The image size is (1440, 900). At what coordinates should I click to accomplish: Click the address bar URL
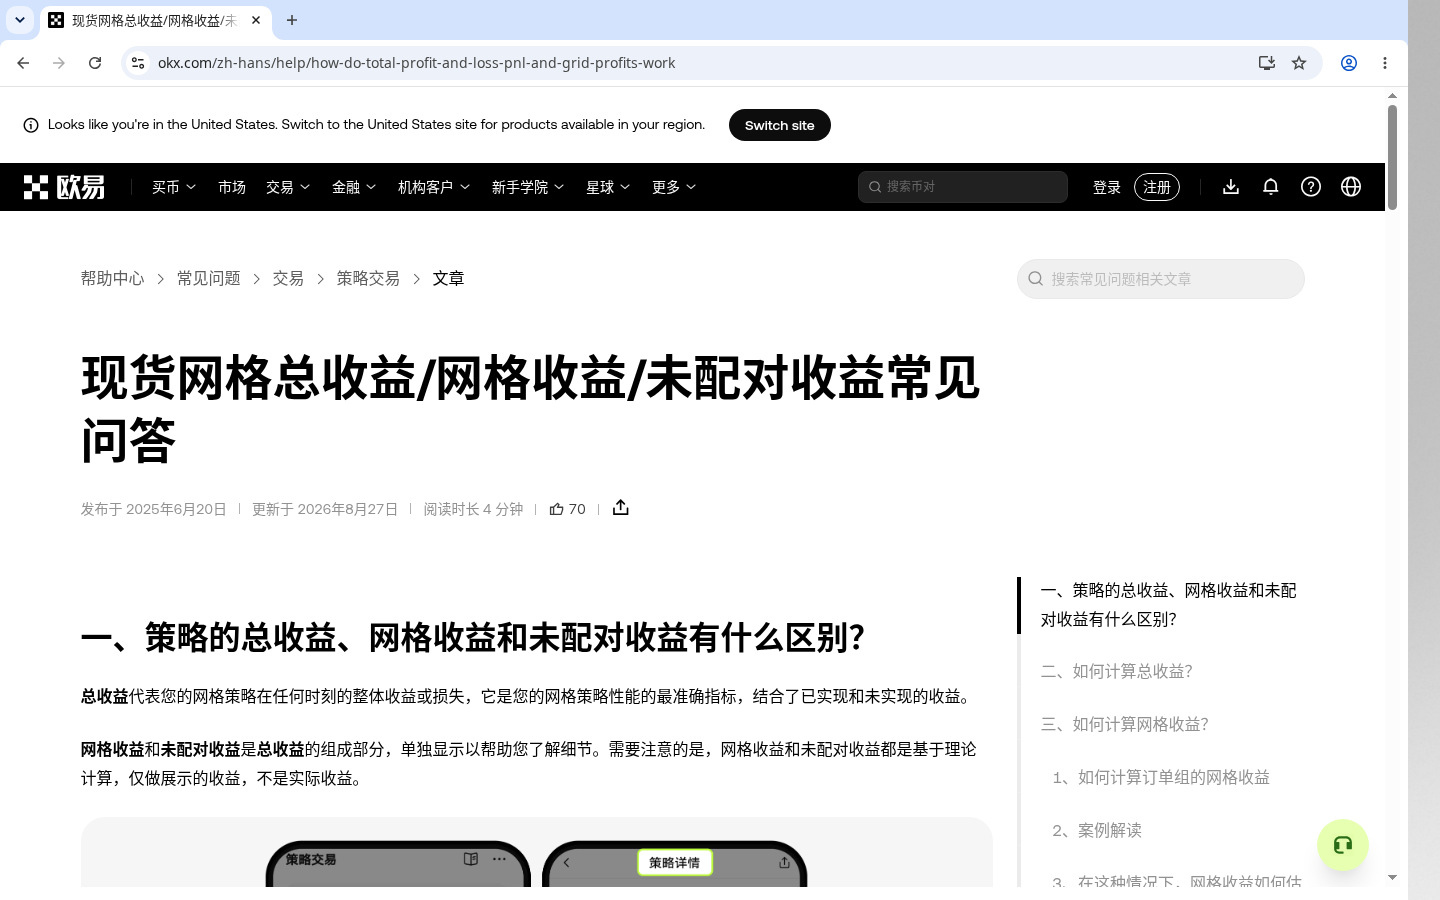coord(417,63)
